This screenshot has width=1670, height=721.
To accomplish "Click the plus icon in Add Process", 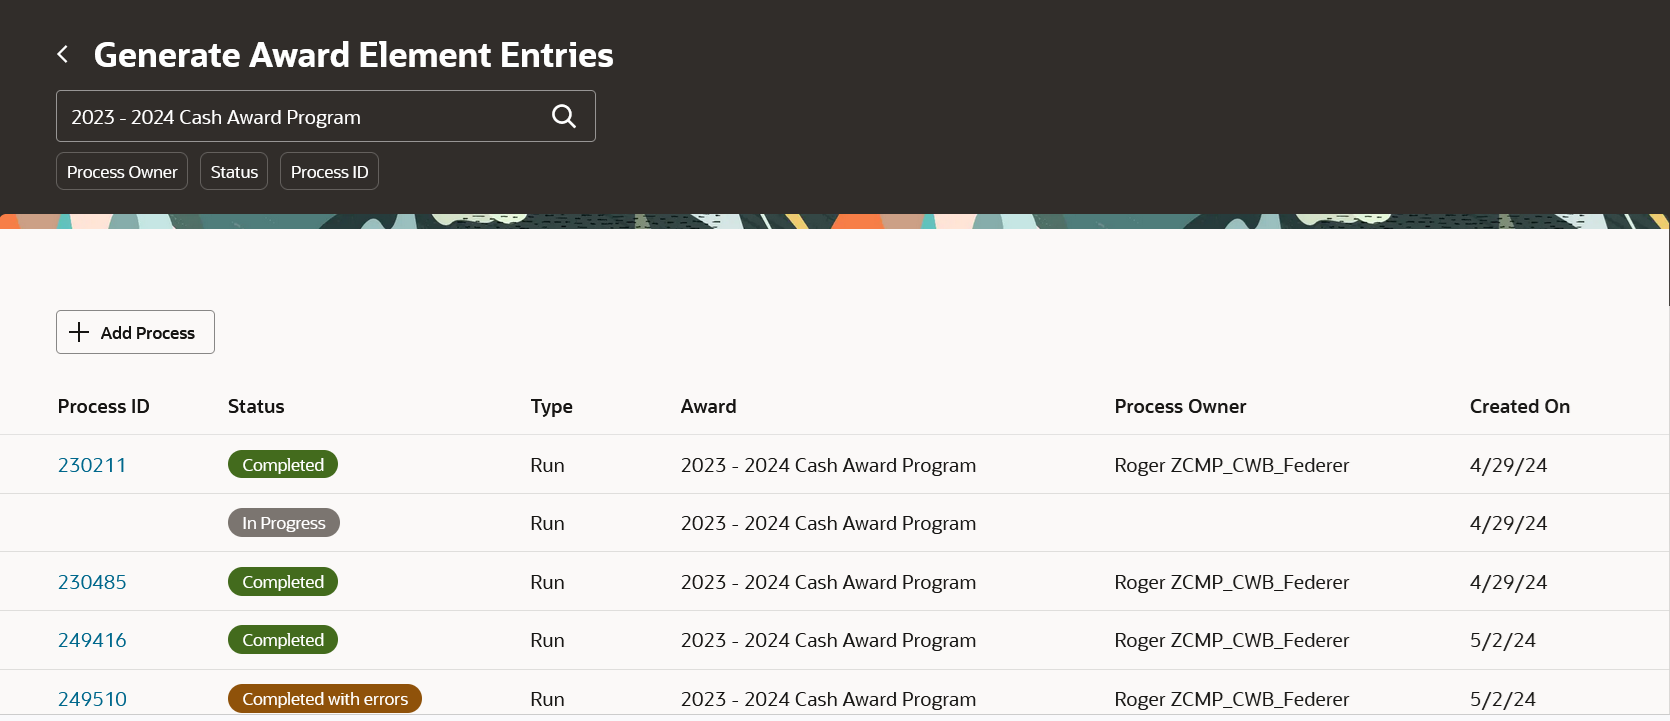I will tap(79, 332).
